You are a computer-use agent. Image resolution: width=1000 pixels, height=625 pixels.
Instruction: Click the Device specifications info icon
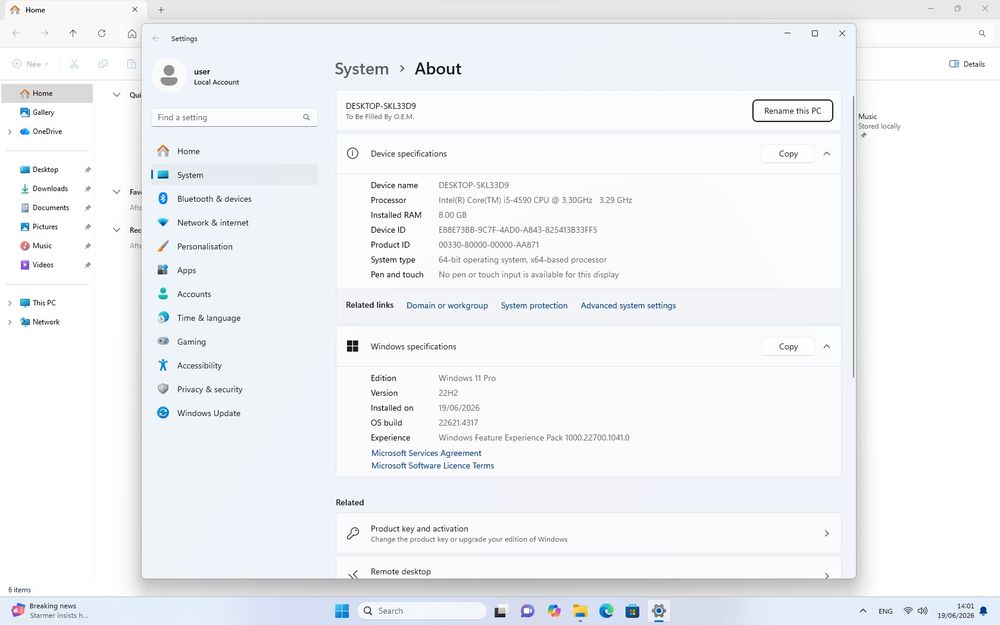pos(352,153)
